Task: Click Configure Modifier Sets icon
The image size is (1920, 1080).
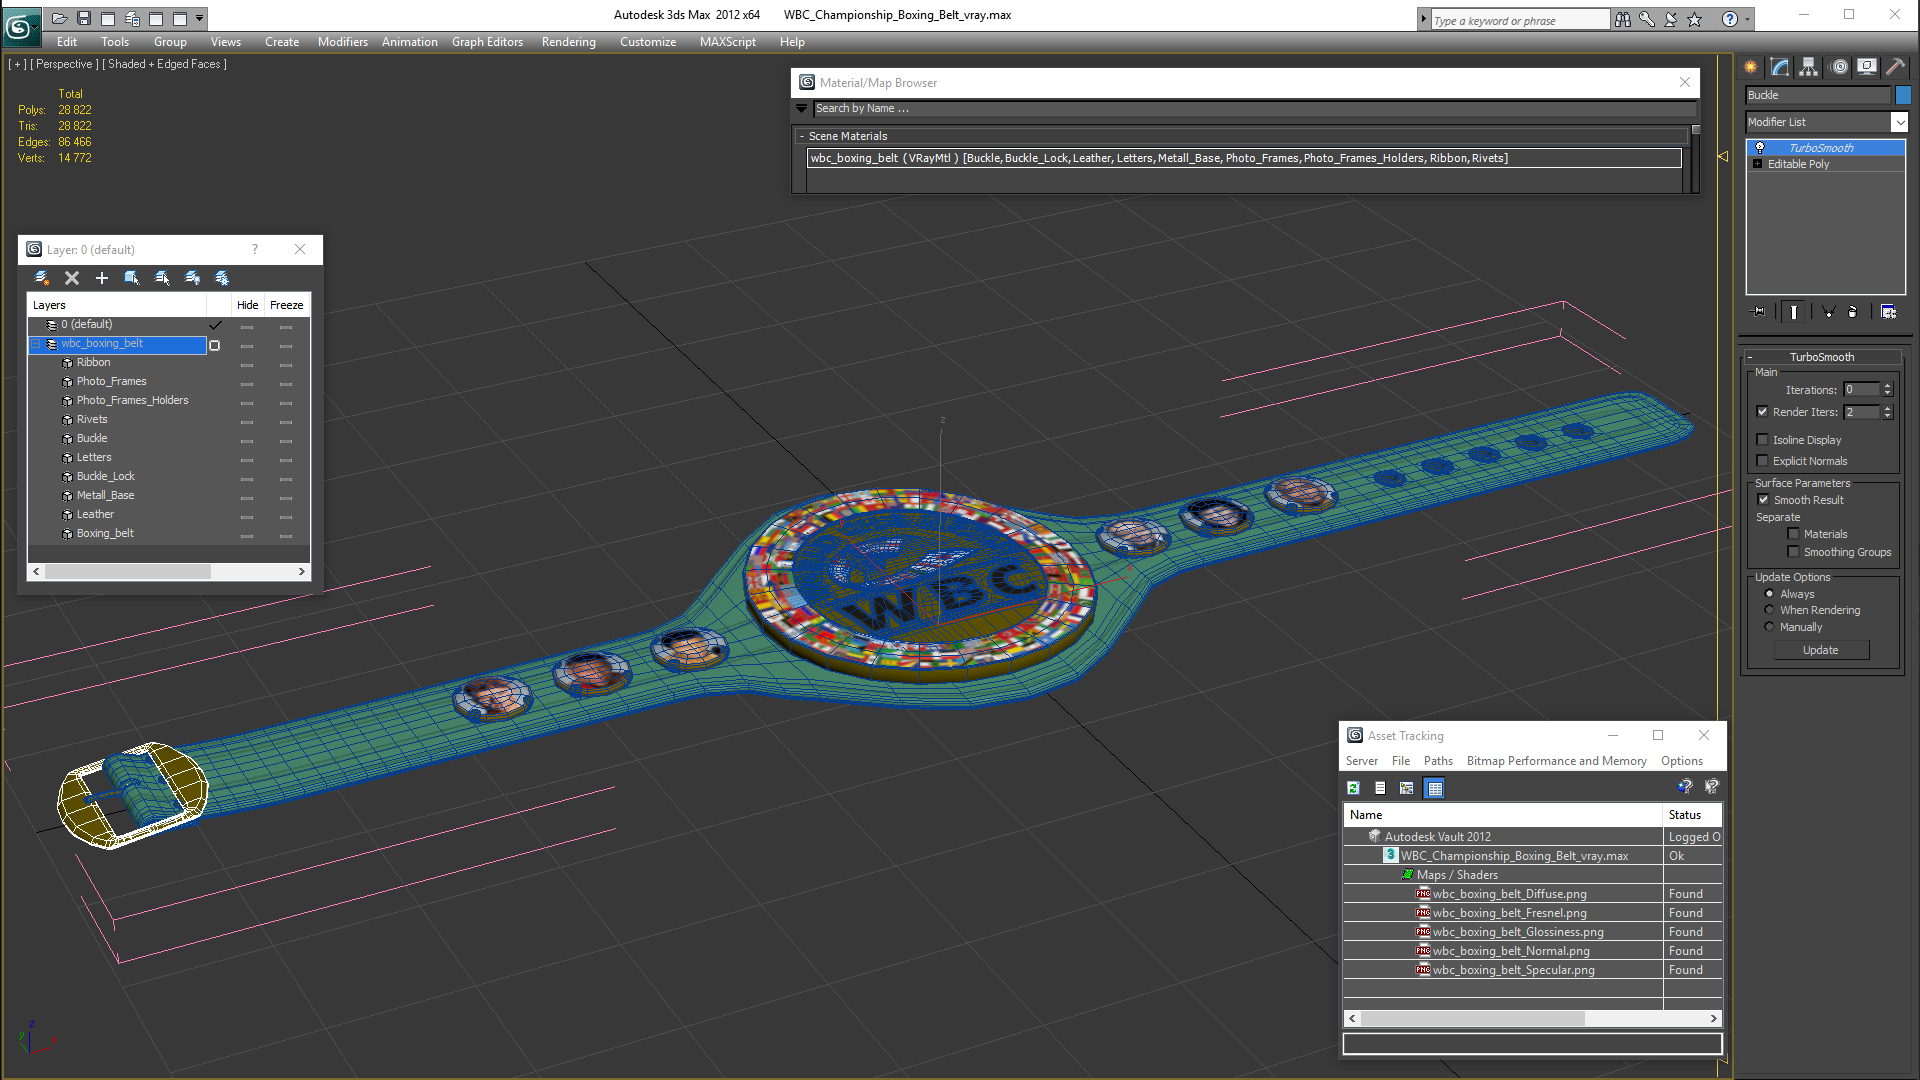Action: [1888, 312]
